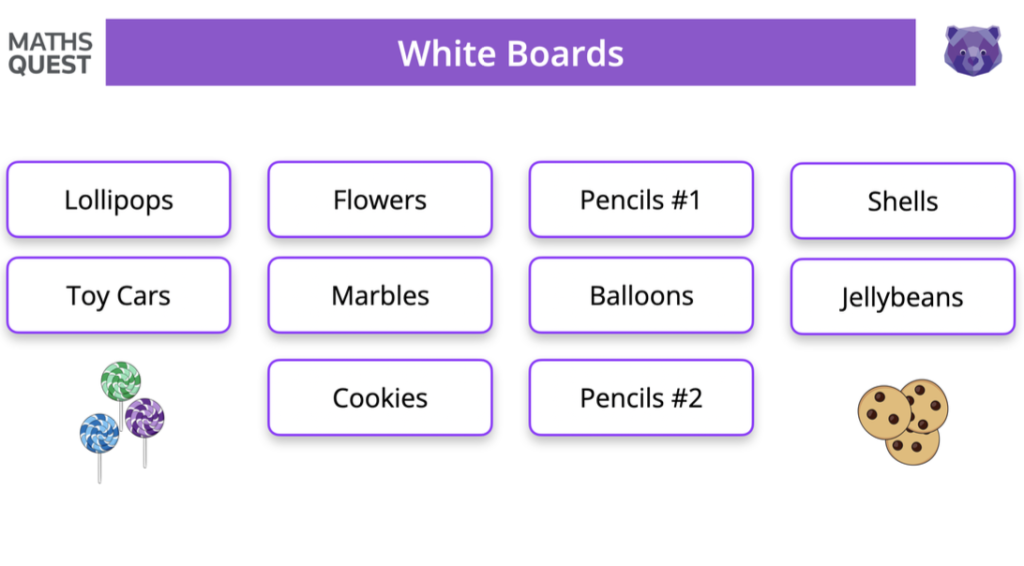1024x566 pixels.
Task: Open the Balloons white board
Action: [641, 296]
